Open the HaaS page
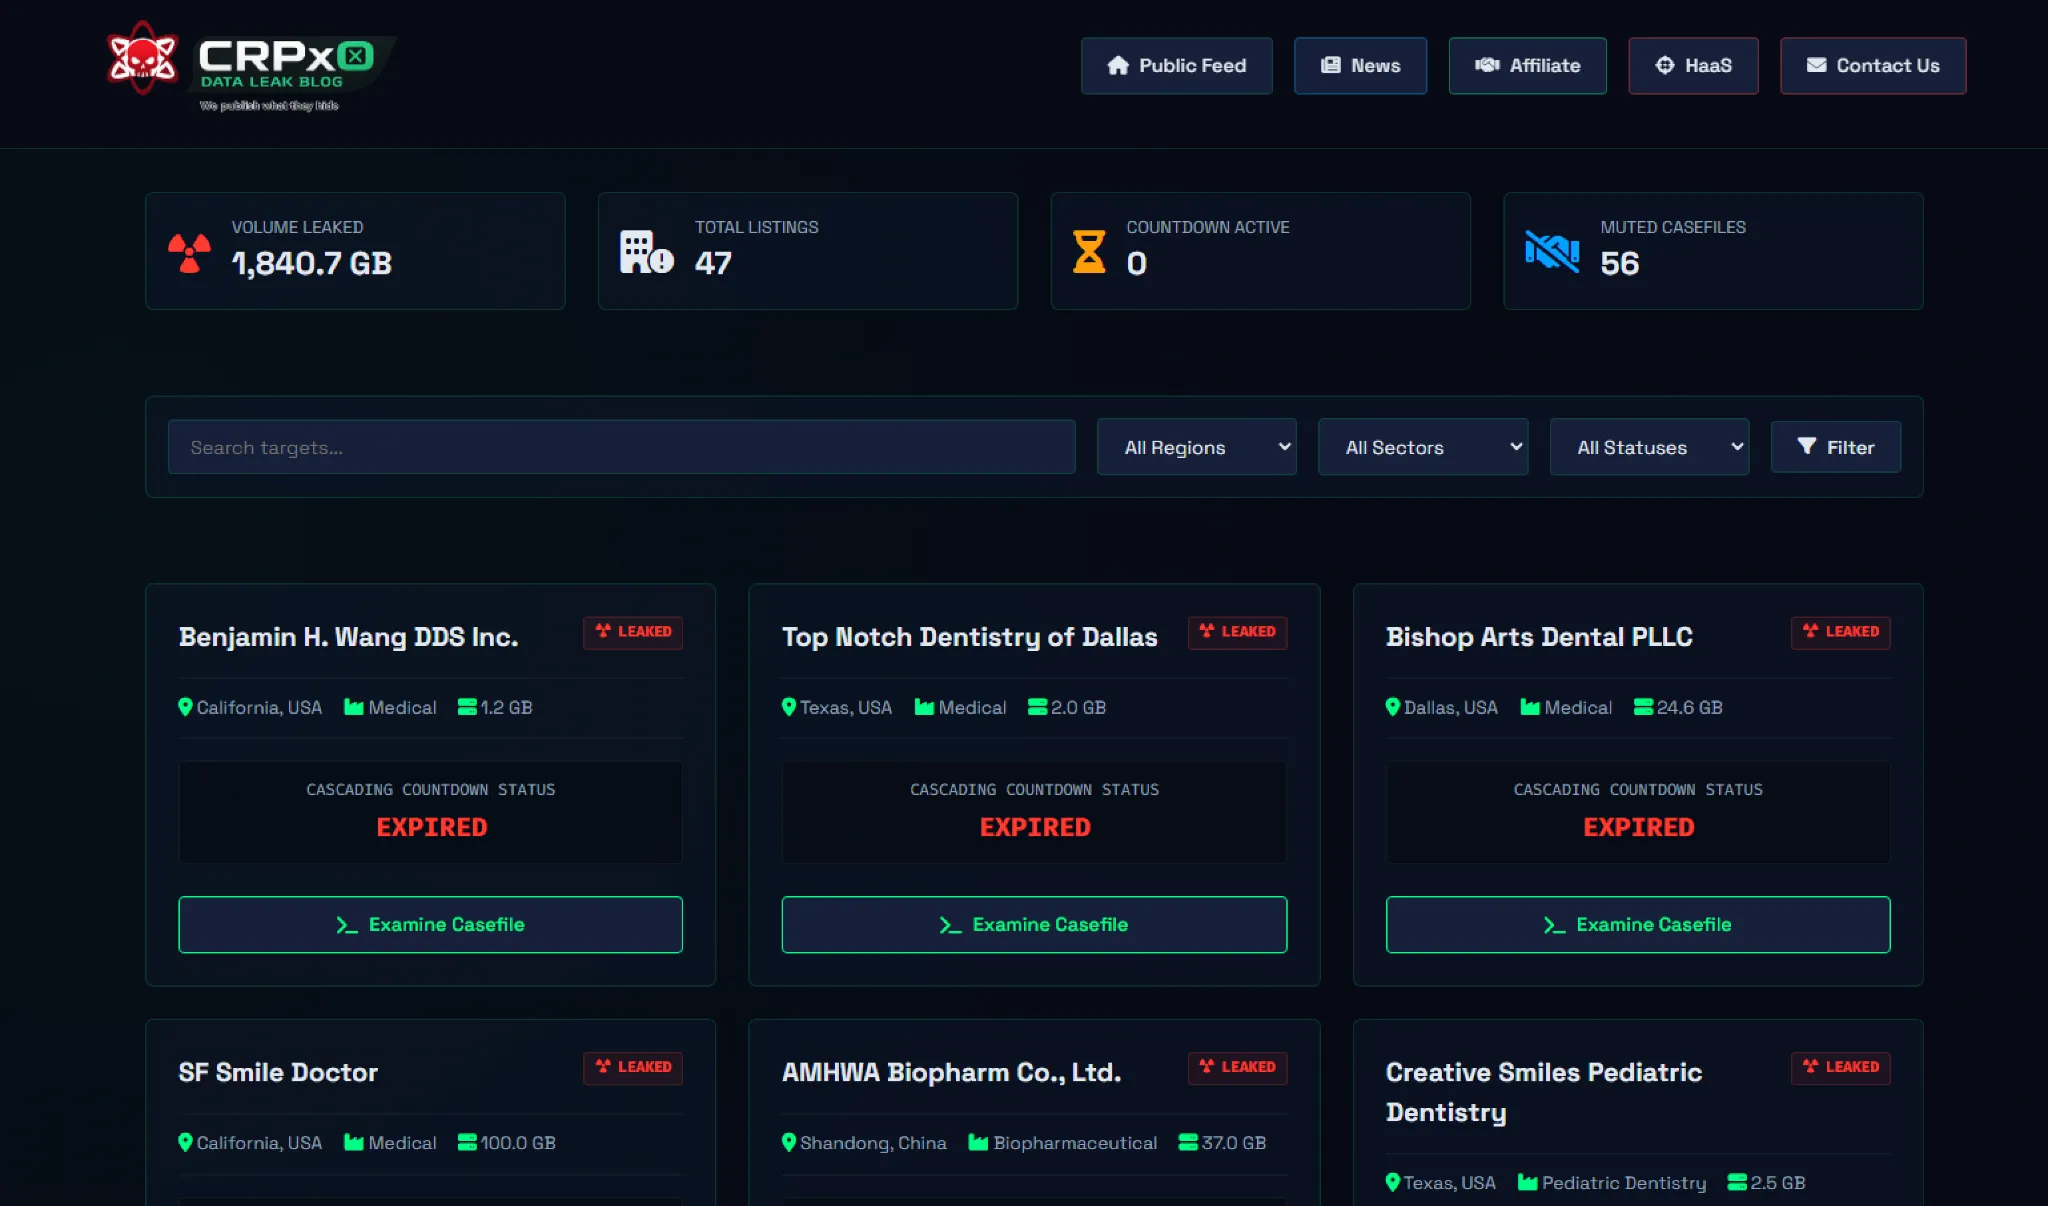 (1693, 66)
